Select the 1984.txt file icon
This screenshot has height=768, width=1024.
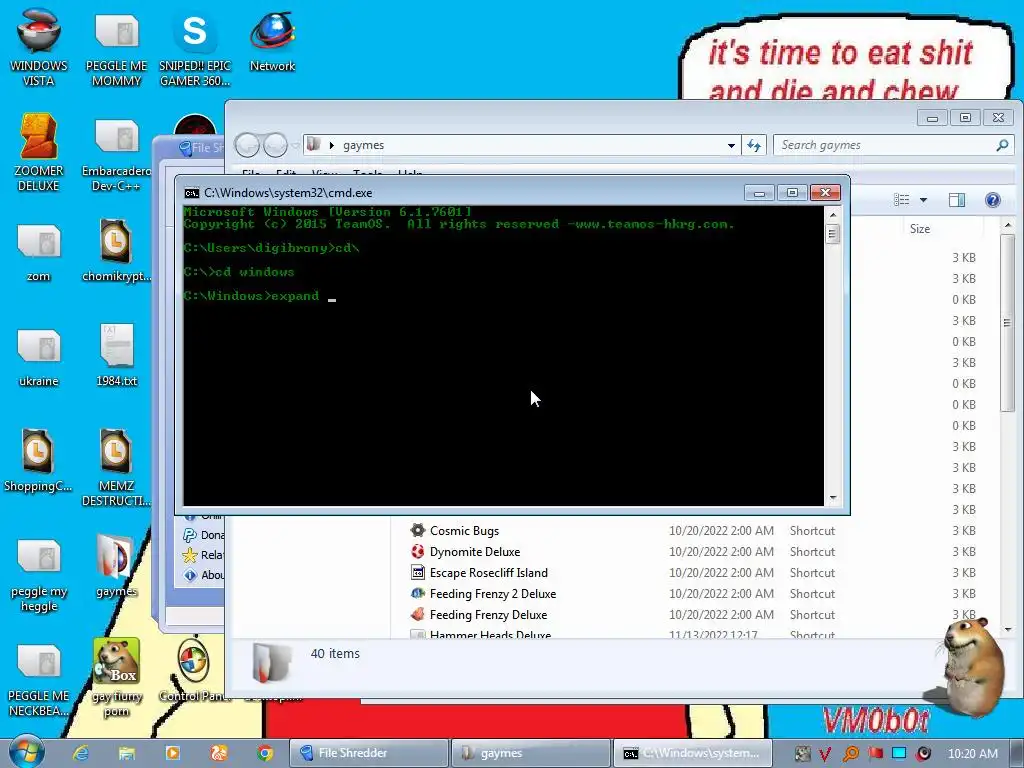pyautogui.click(x=116, y=355)
